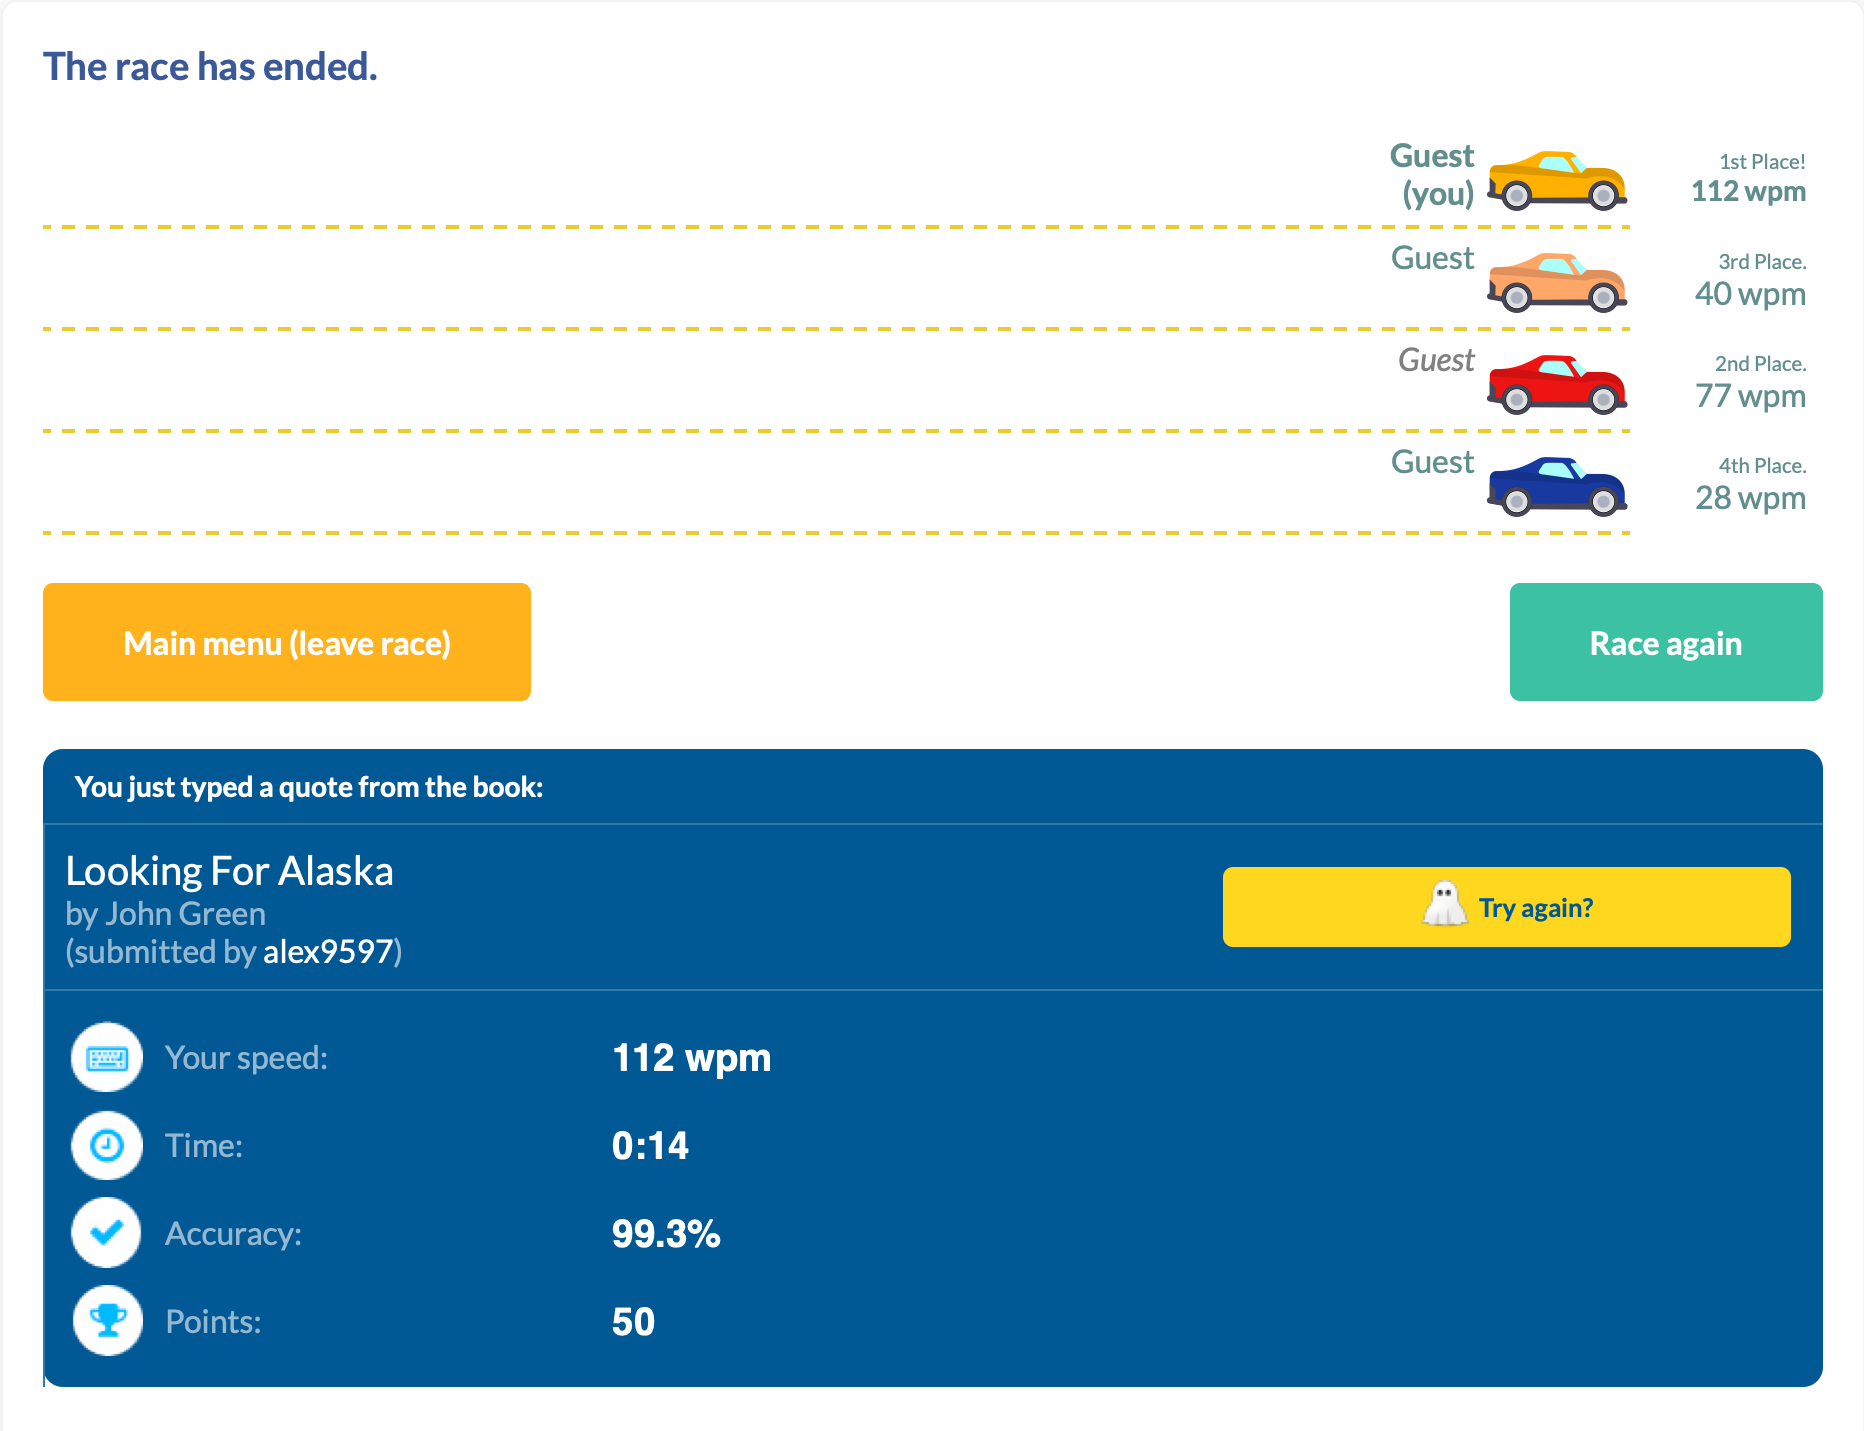Screen dimensions: 1864x1431
Task: Click the blue car in fourth place
Action: click(x=1556, y=486)
